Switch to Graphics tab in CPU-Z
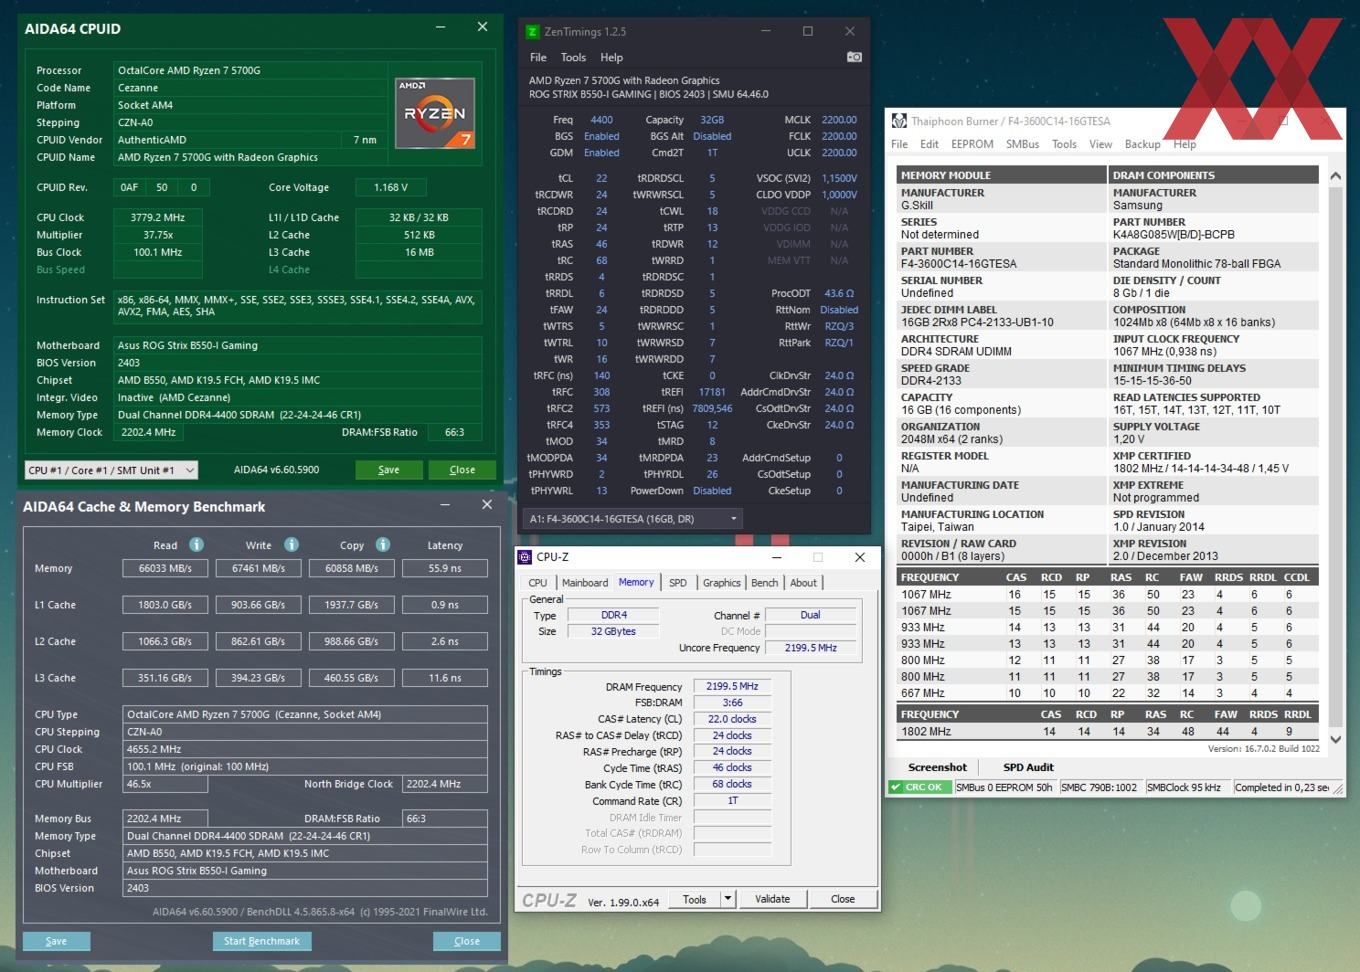Screen dimensions: 1360x972 tap(721, 583)
